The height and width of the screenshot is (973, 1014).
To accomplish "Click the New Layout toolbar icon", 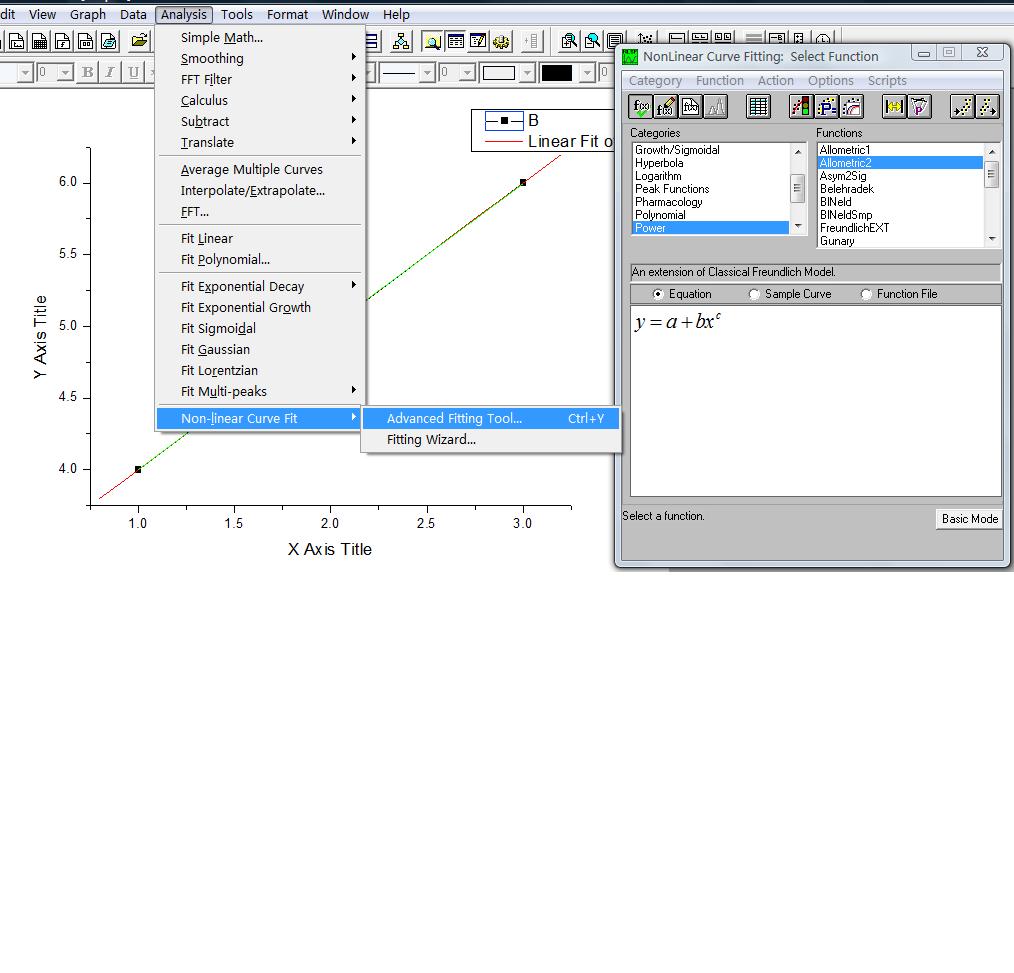I will pos(85,42).
